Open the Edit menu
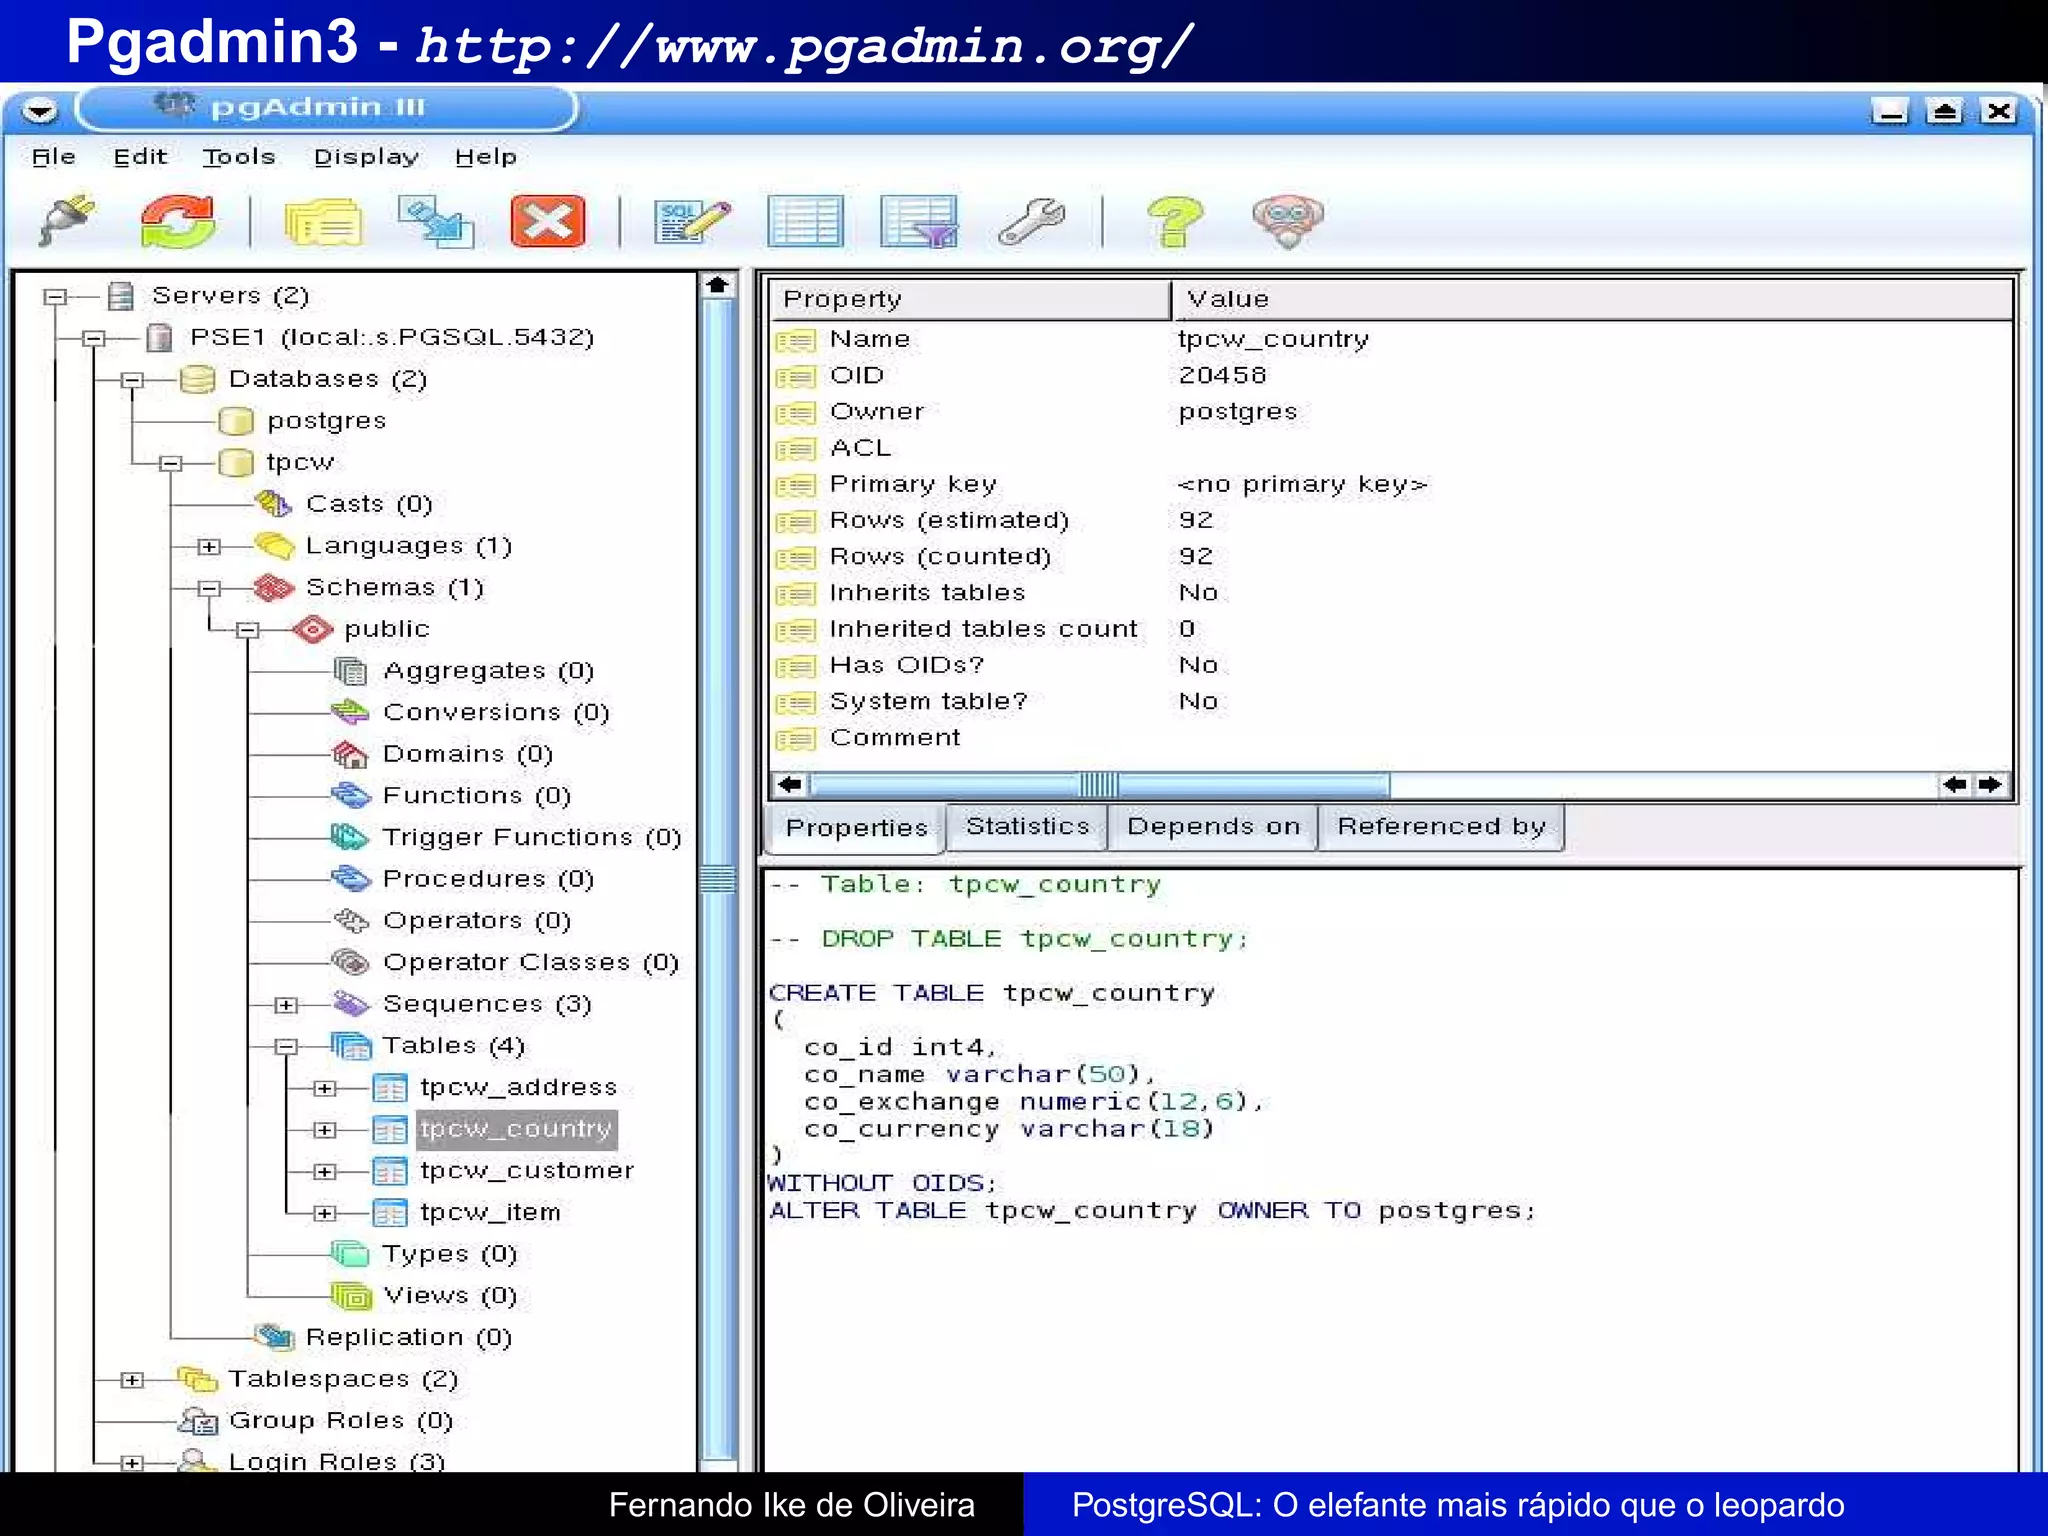This screenshot has width=2048, height=1536. tap(140, 157)
